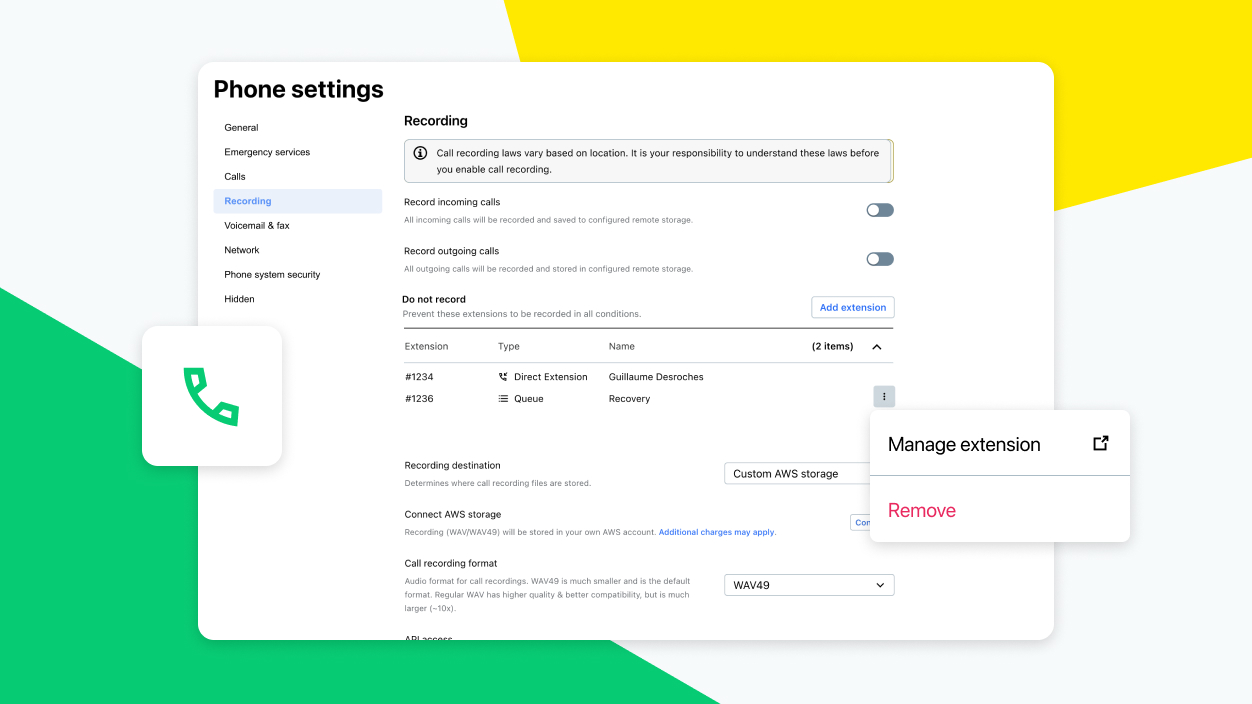This screenshot has width=1252, height=704.
Task: Click the external link icon beside Manage extension
Action: tap(1100, 444)
